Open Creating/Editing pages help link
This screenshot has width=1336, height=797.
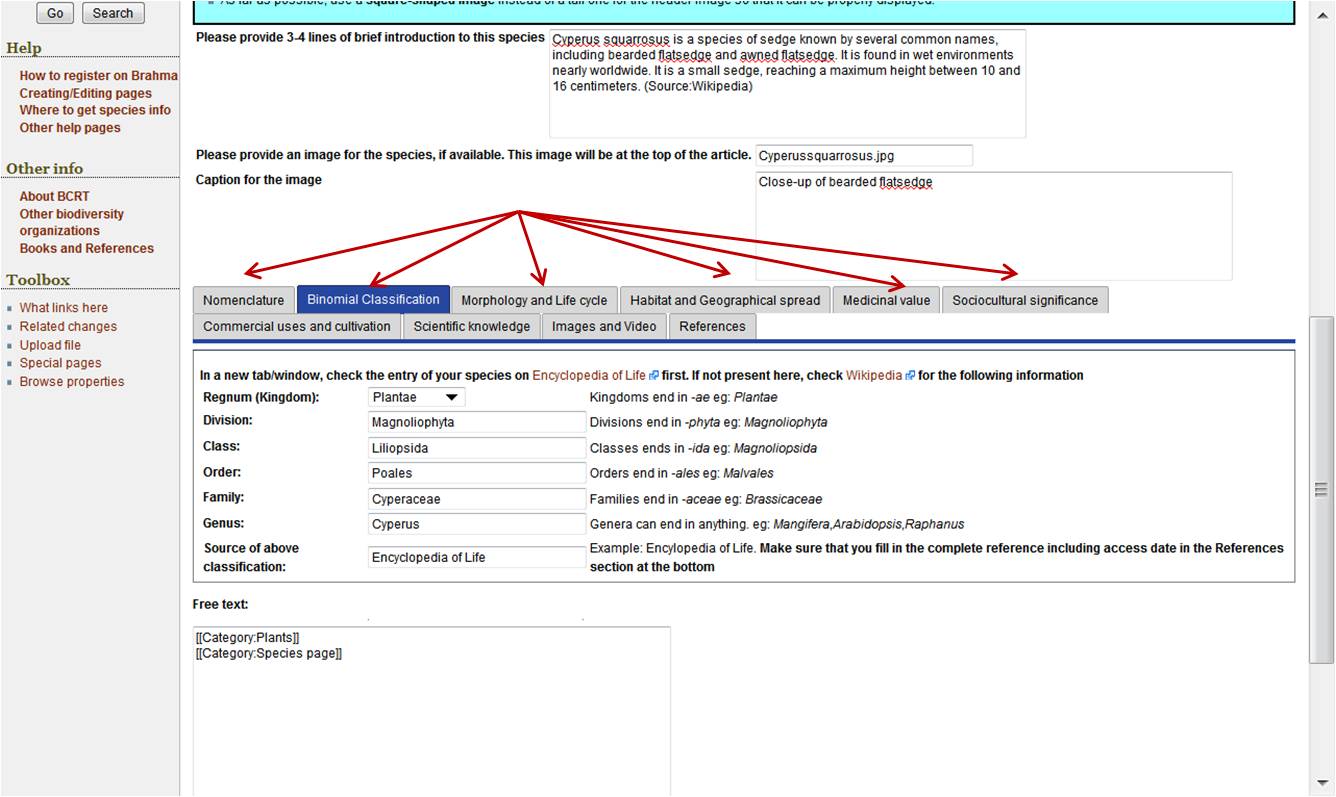[85, 93]
